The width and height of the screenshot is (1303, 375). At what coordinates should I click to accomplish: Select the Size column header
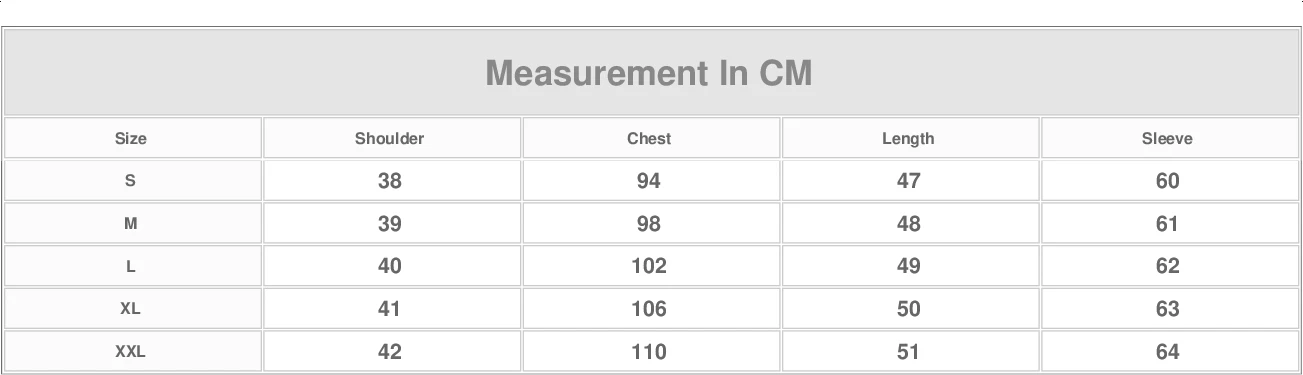click(130, 139)
